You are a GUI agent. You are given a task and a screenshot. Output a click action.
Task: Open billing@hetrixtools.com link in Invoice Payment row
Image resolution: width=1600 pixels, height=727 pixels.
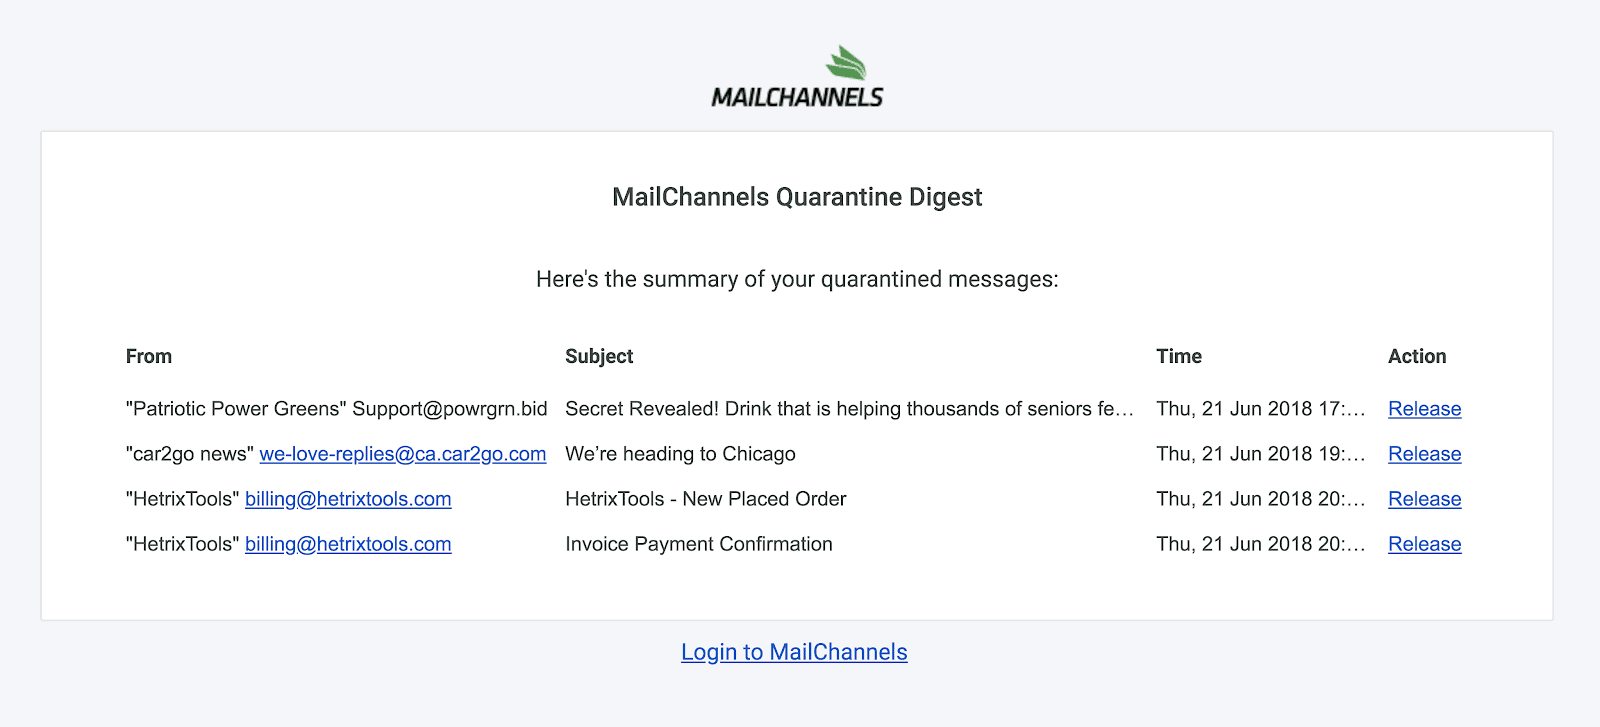click(x=348, y=544)
